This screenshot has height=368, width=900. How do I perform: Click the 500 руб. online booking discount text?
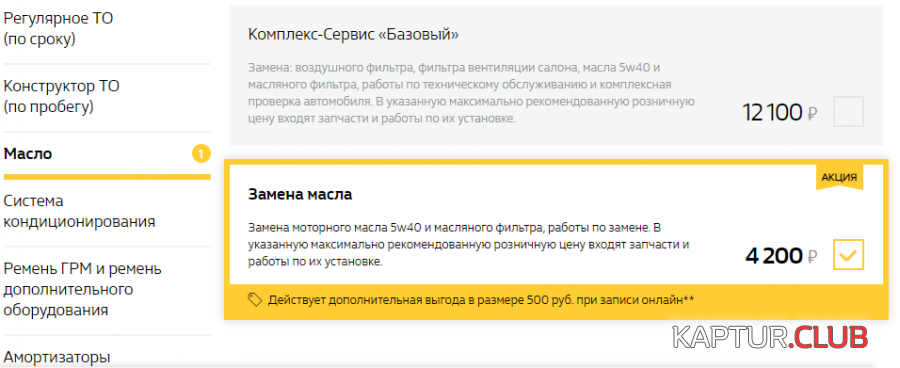(481, 300)
